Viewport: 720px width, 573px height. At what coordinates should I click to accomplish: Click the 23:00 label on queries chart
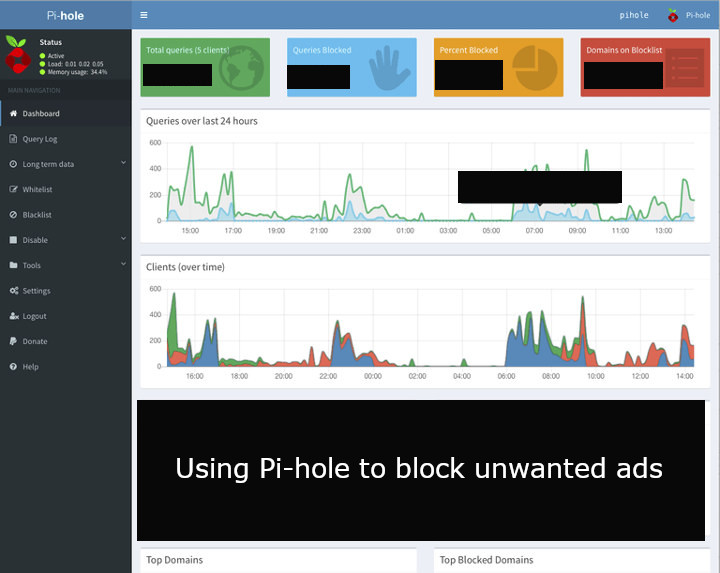(x=362, y=230)
